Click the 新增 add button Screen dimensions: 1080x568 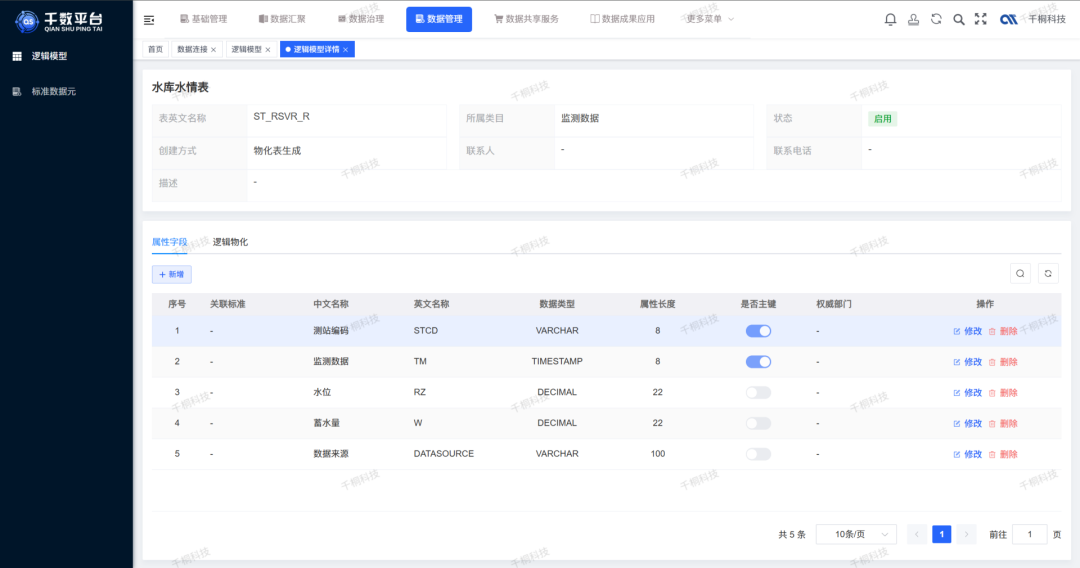tap(172, 274)
